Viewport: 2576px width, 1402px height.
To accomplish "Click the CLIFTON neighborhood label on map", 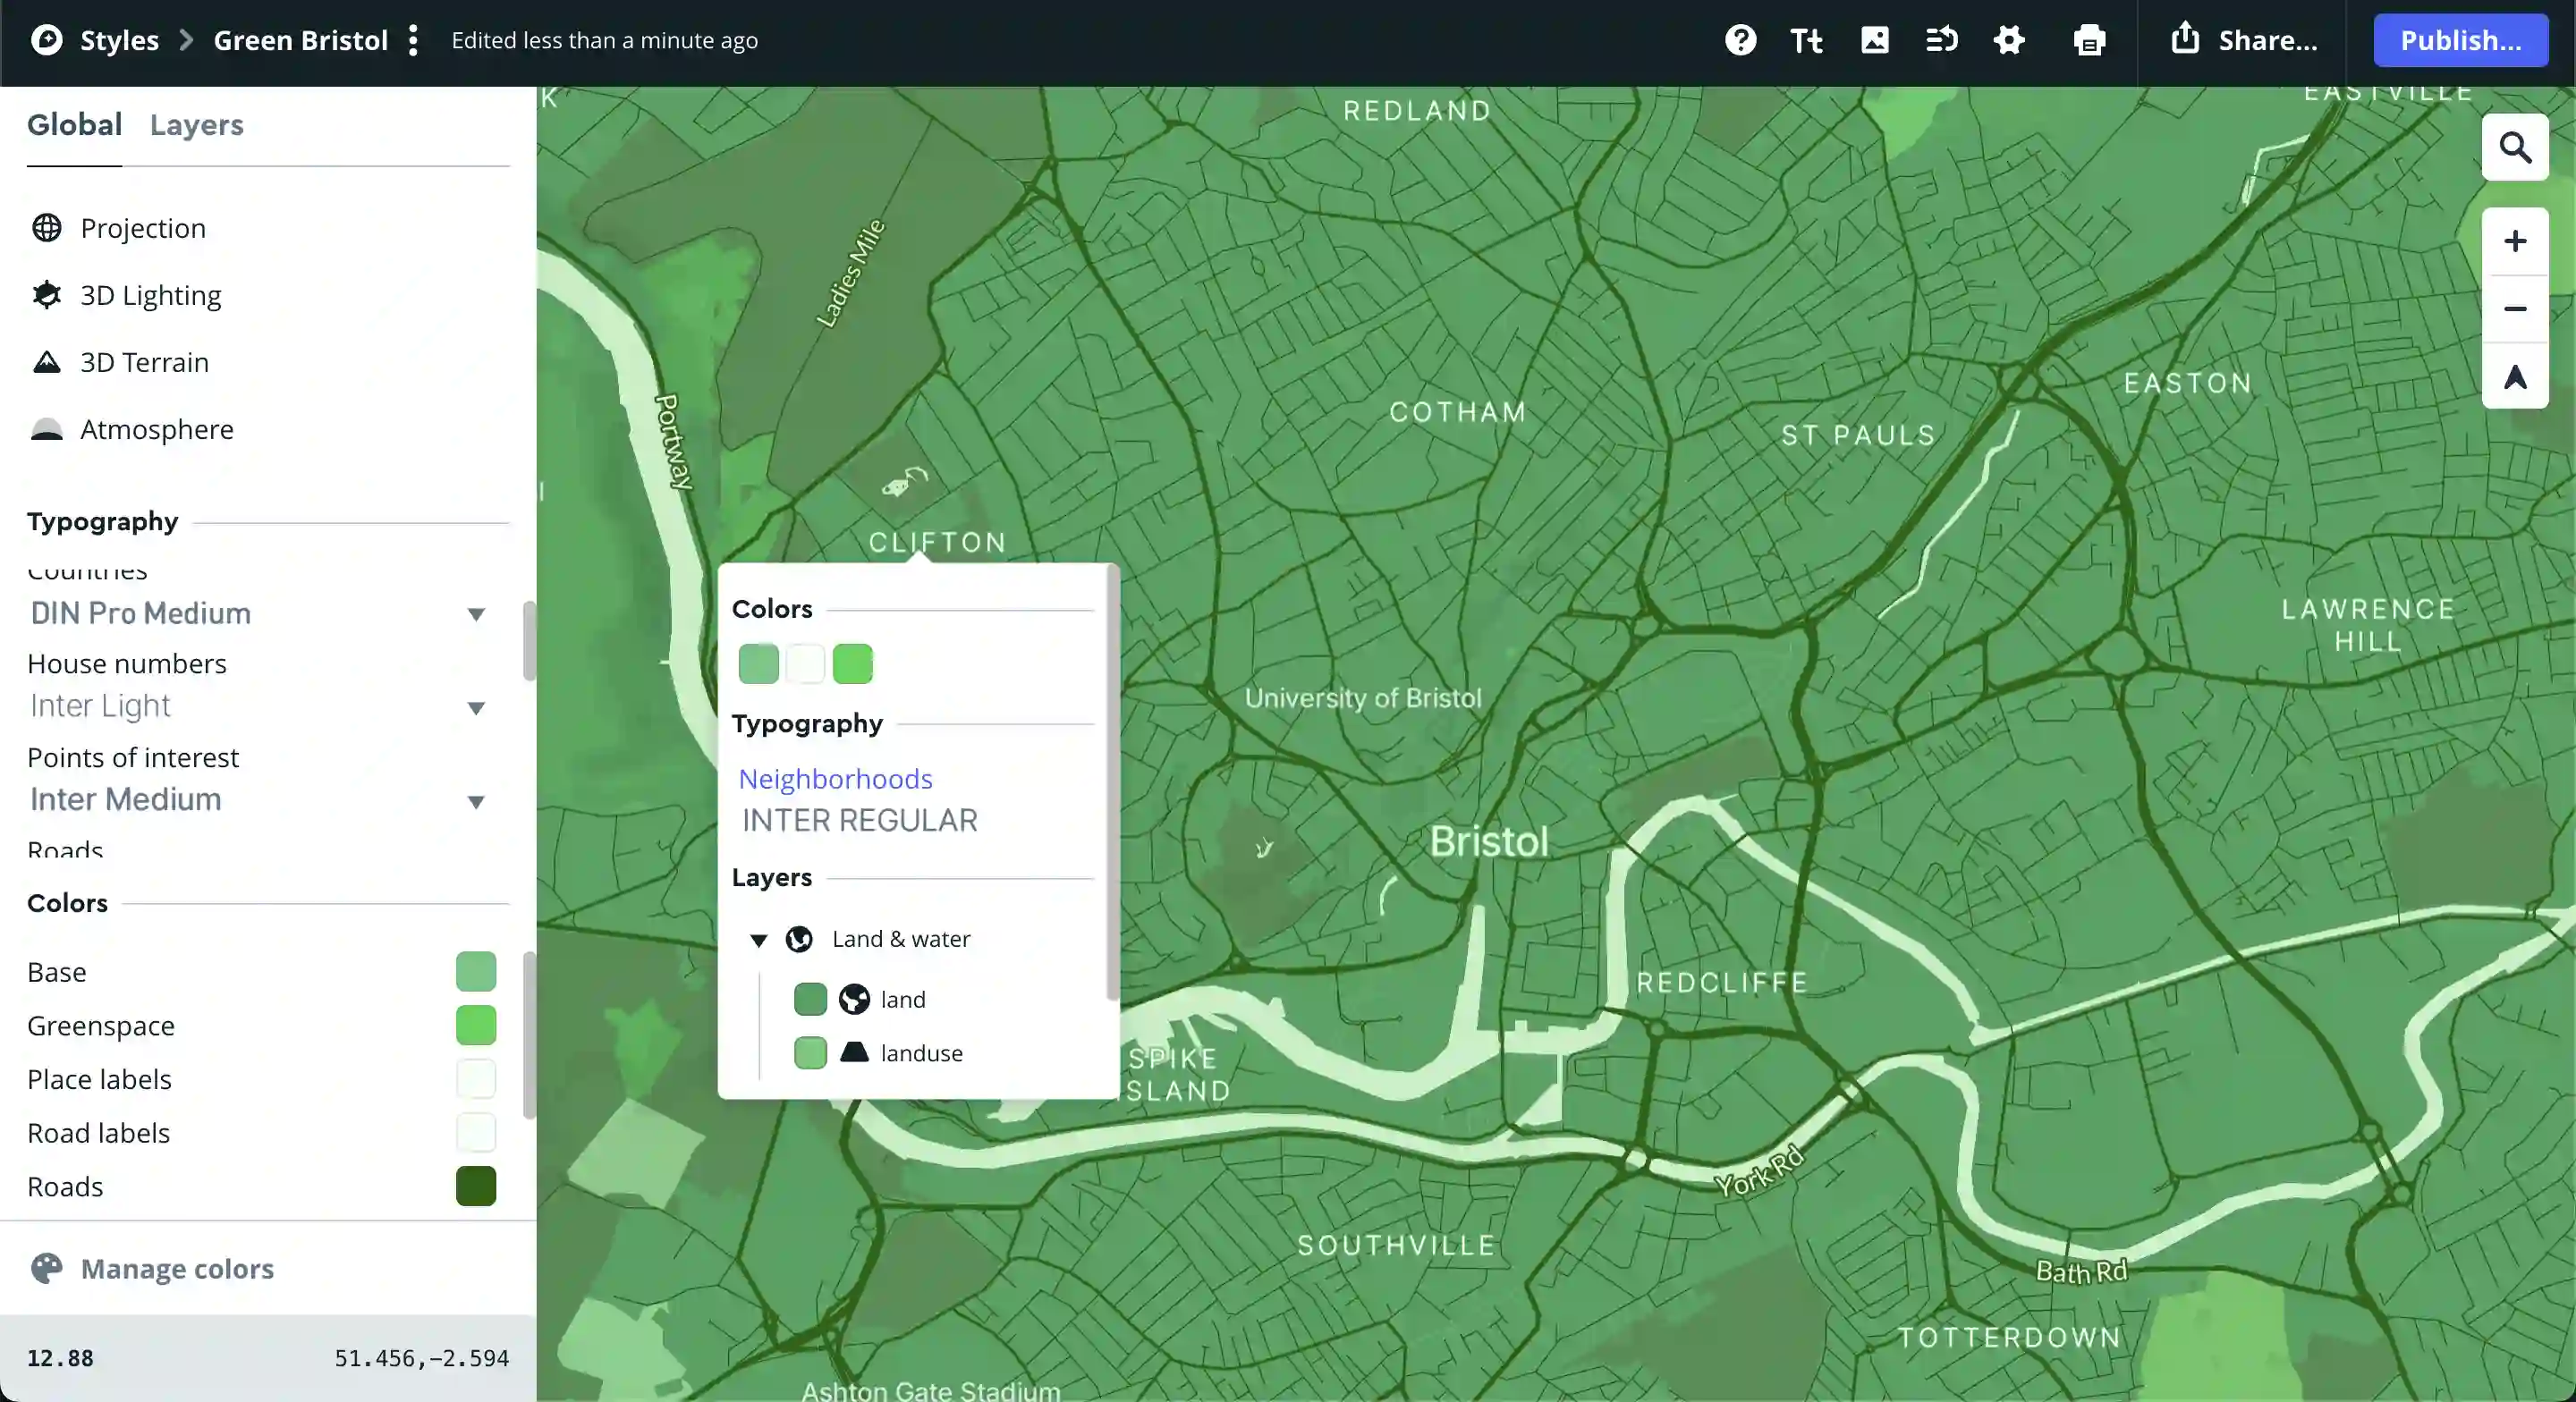I will 937,542.
